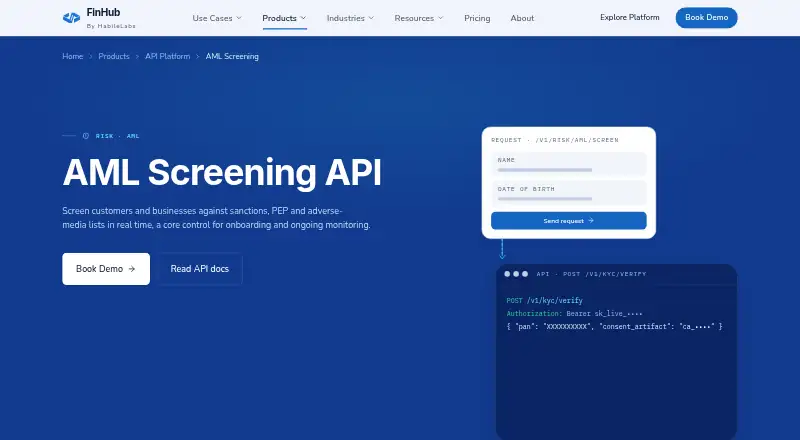Click the pan consent_artifact JSON line

(614, 326)
